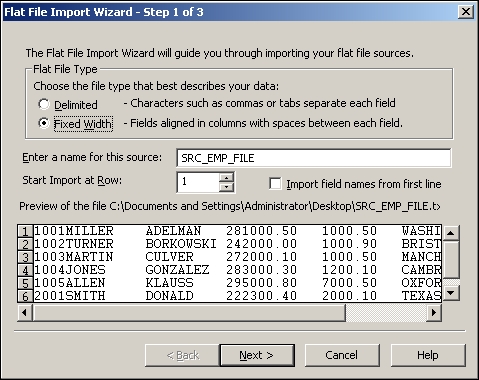This screenshot has width=479, height=380.
Task: Click the value 283000.30 in preview
Action: click(261, 270)
